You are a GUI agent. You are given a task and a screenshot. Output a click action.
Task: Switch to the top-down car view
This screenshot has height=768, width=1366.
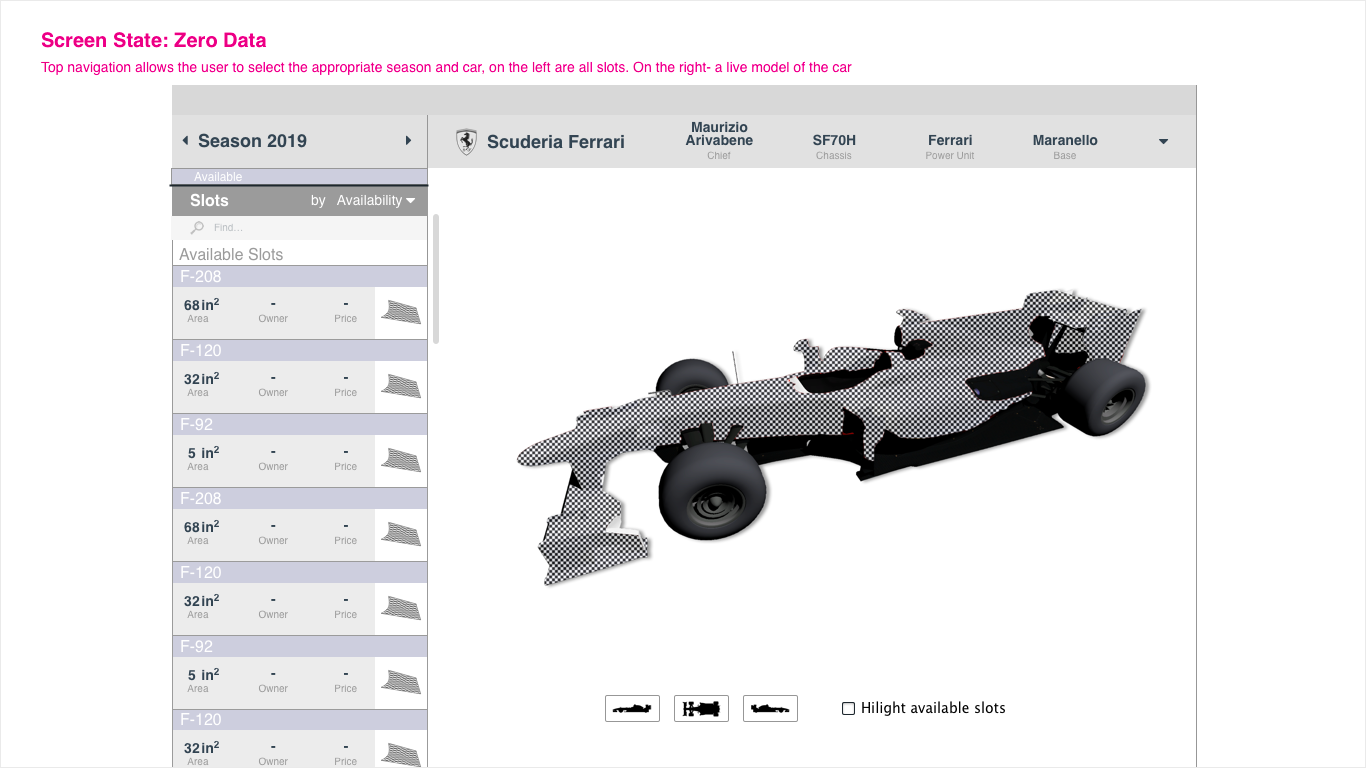pos(701,708)
